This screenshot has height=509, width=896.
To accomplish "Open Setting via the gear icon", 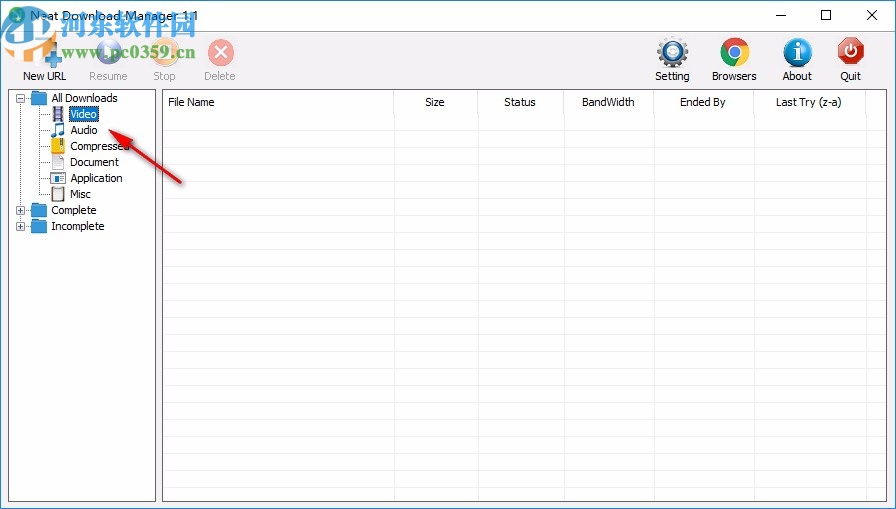I will [672, 53].
